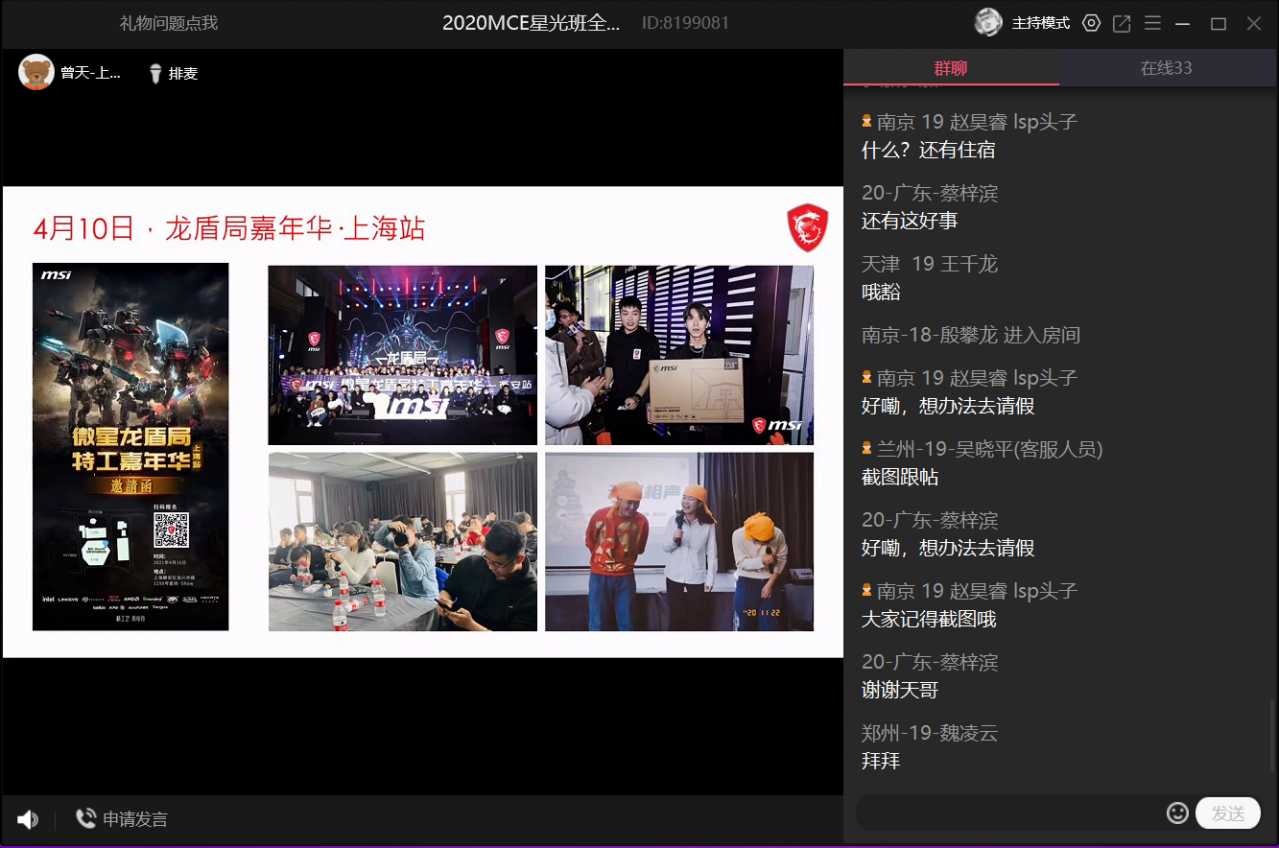This screenshot has width=1279, height=848.
Task: Select the 群聊 group chat tab
Action: pyautogui.click(x=950, y=68)
